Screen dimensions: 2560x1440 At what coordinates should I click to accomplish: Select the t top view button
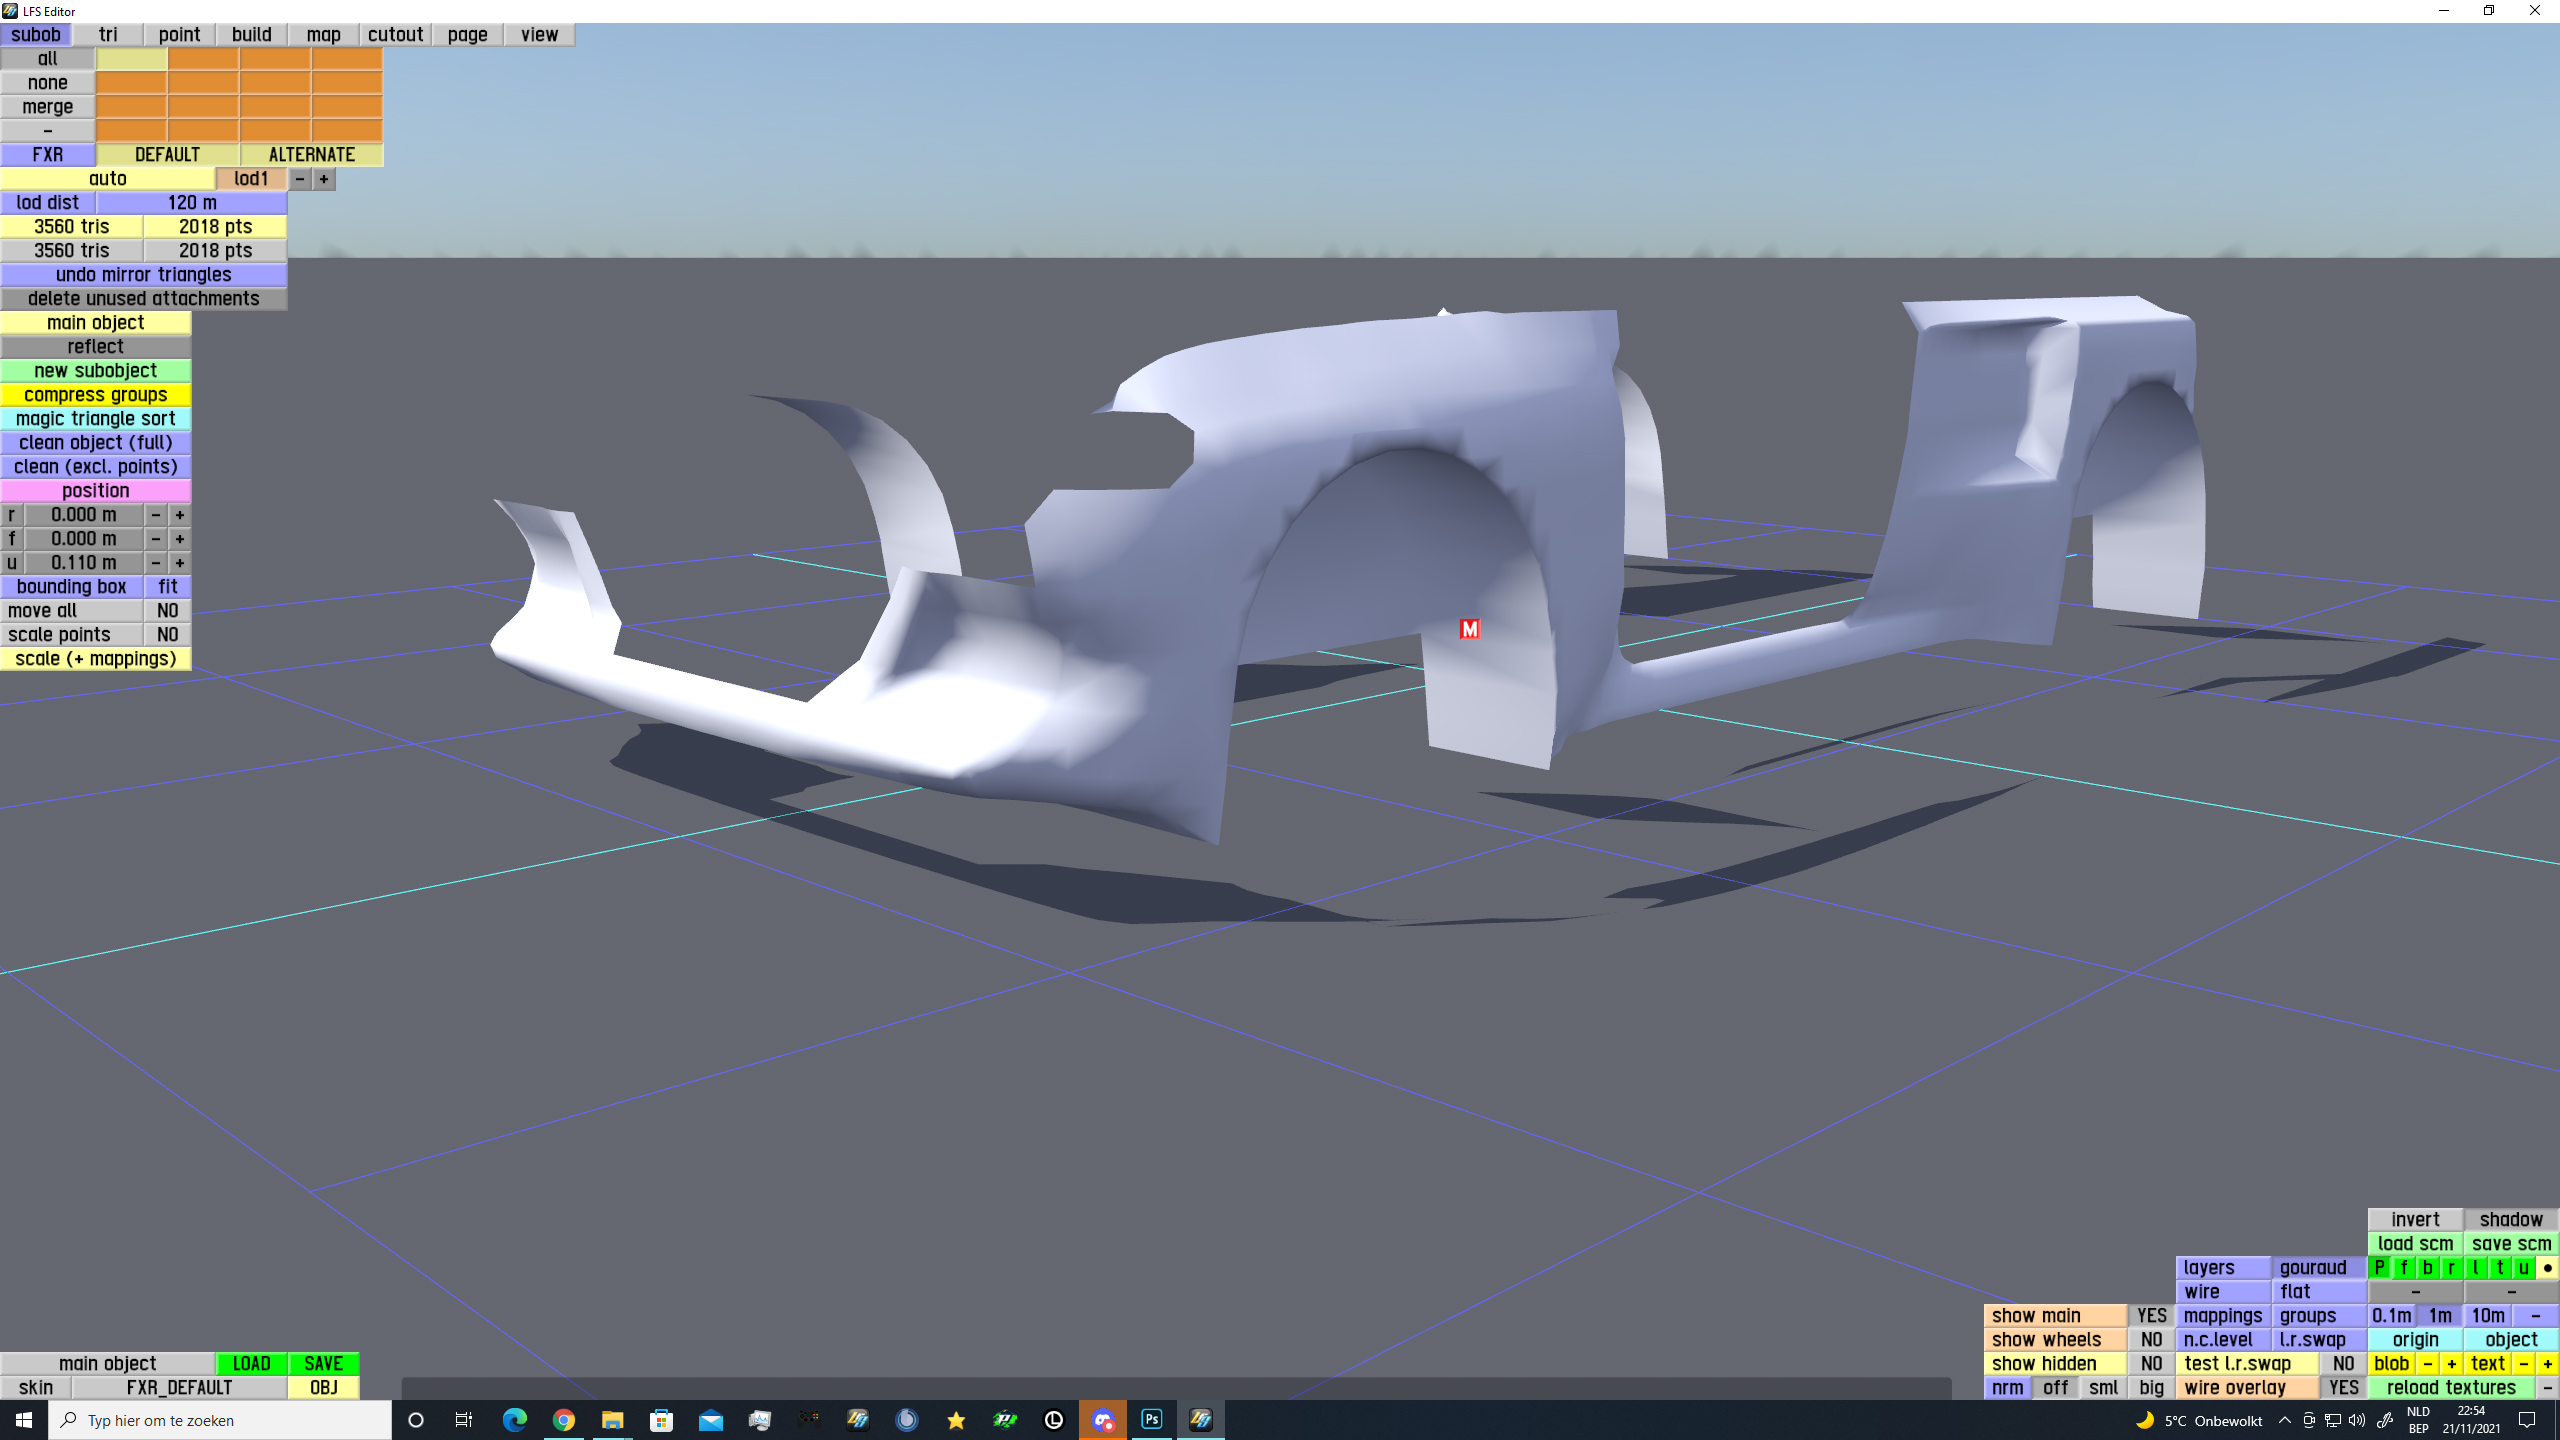click(x=2500, y=1268)
